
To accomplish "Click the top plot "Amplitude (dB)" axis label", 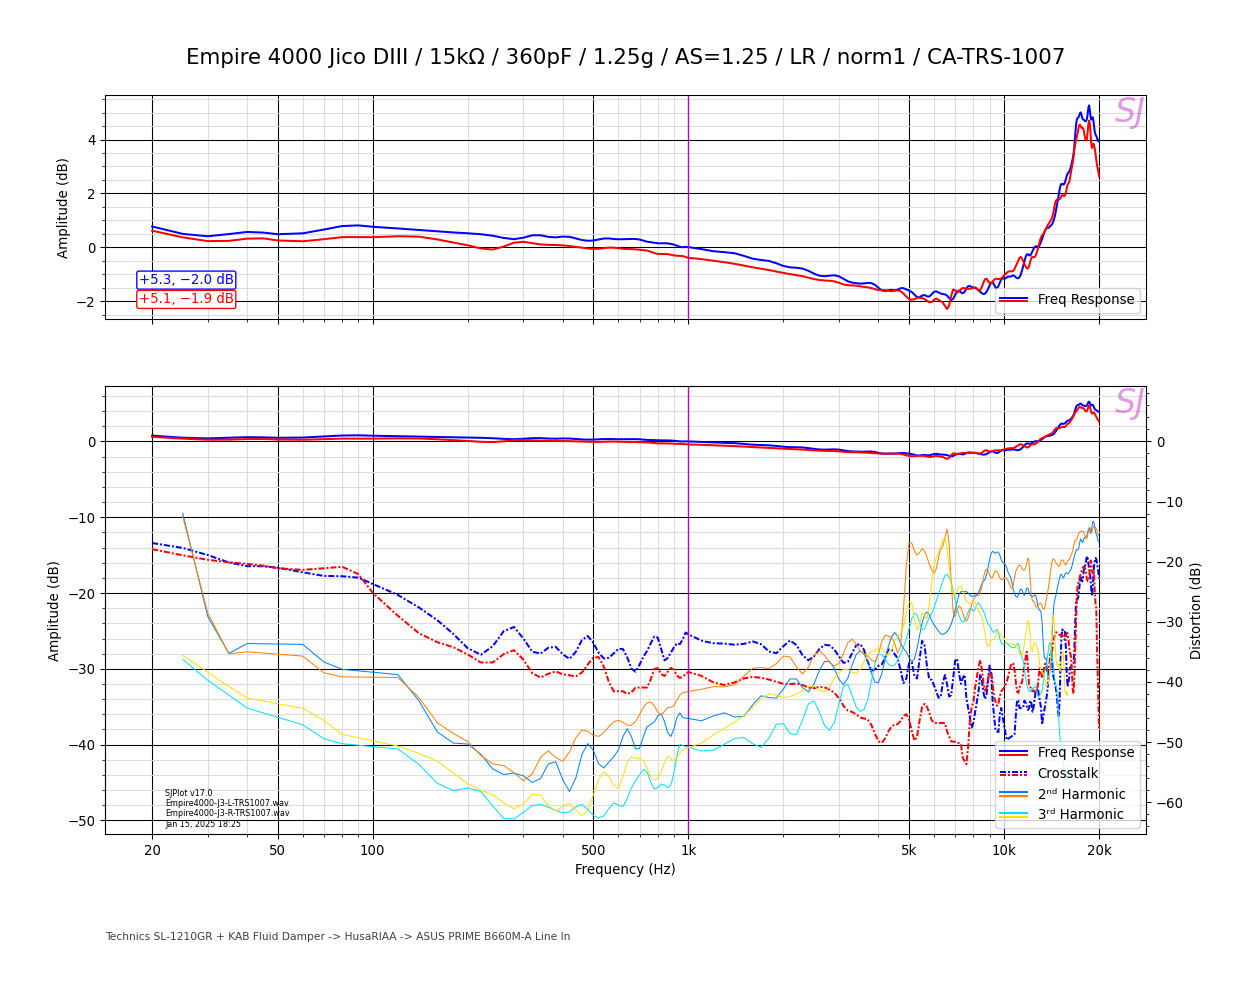I will pos(63,208).
